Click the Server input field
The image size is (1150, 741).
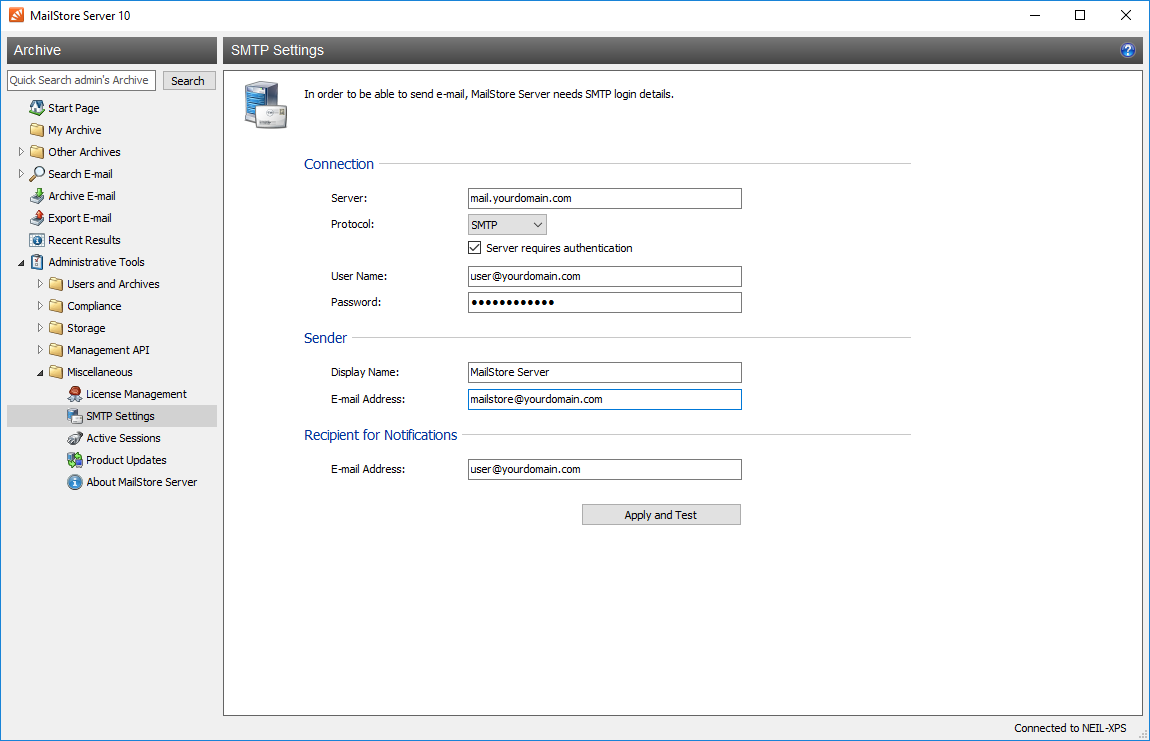(x=604, y=198)
